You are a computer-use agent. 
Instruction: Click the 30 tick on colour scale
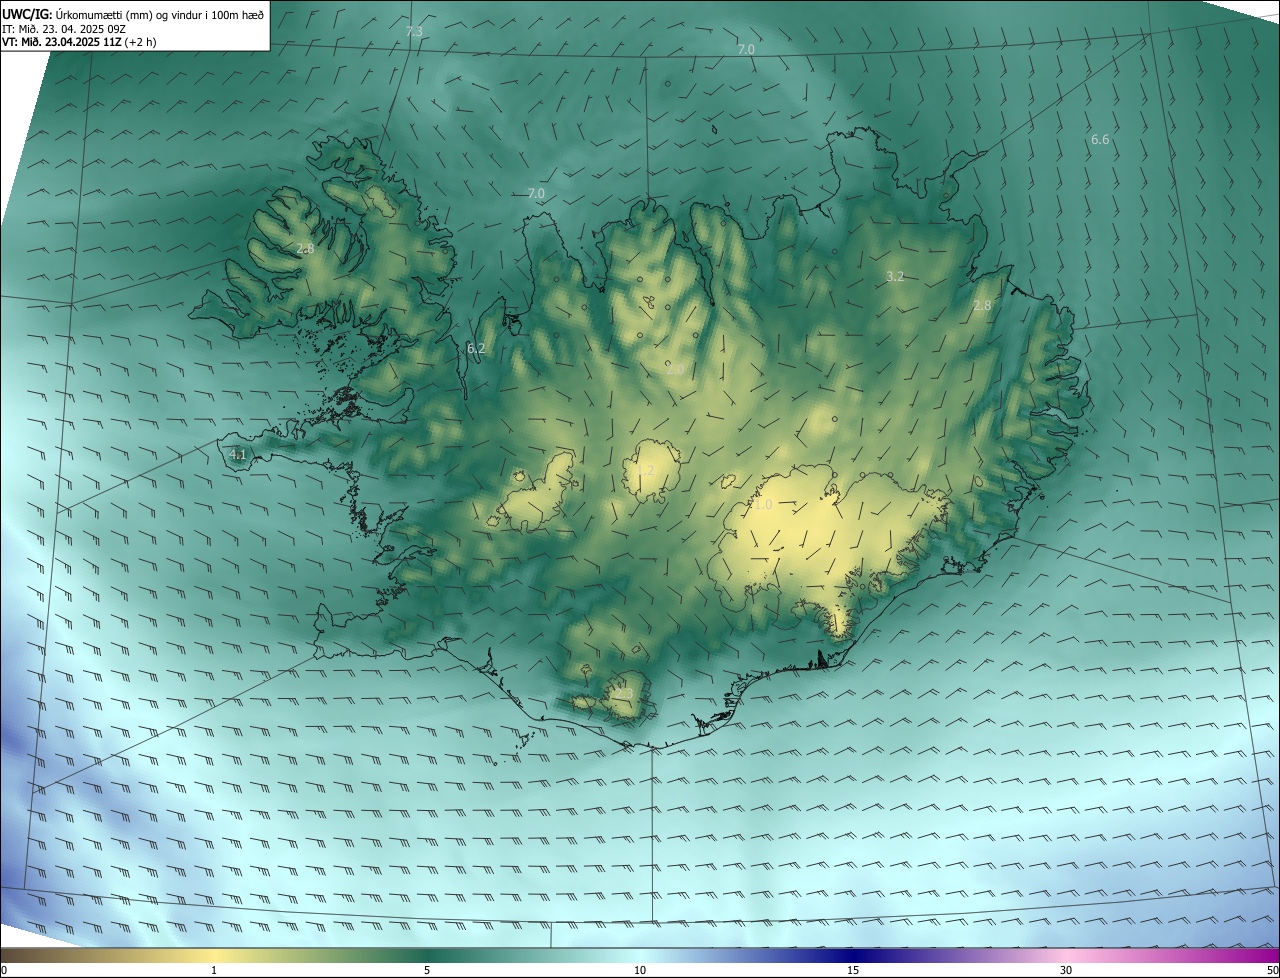(1066, 970)
